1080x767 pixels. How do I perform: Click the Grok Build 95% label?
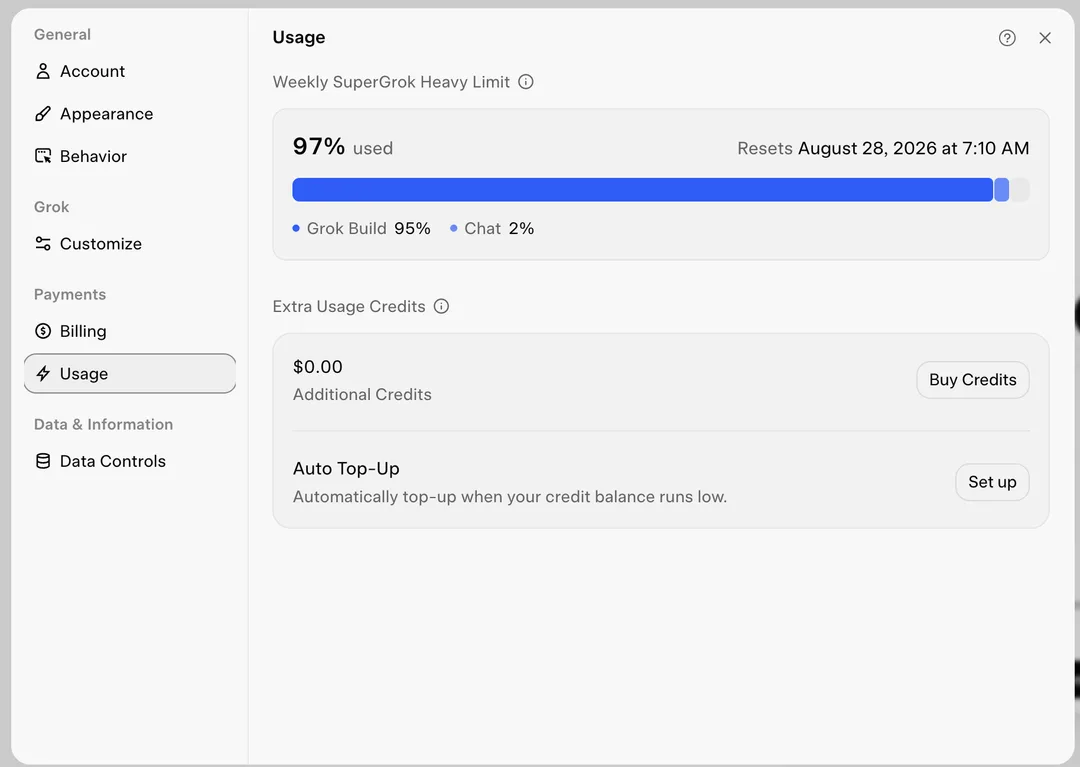click(x=368, y=229)
